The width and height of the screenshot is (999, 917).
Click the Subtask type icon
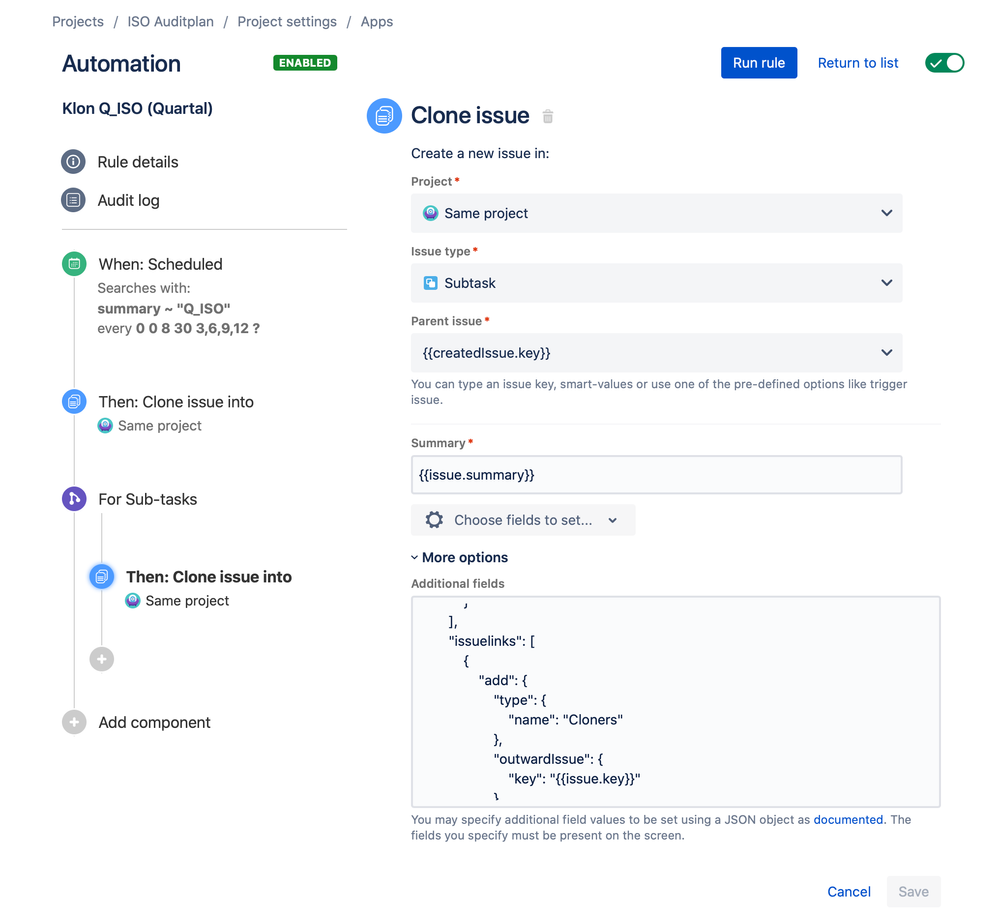point(431,283)
